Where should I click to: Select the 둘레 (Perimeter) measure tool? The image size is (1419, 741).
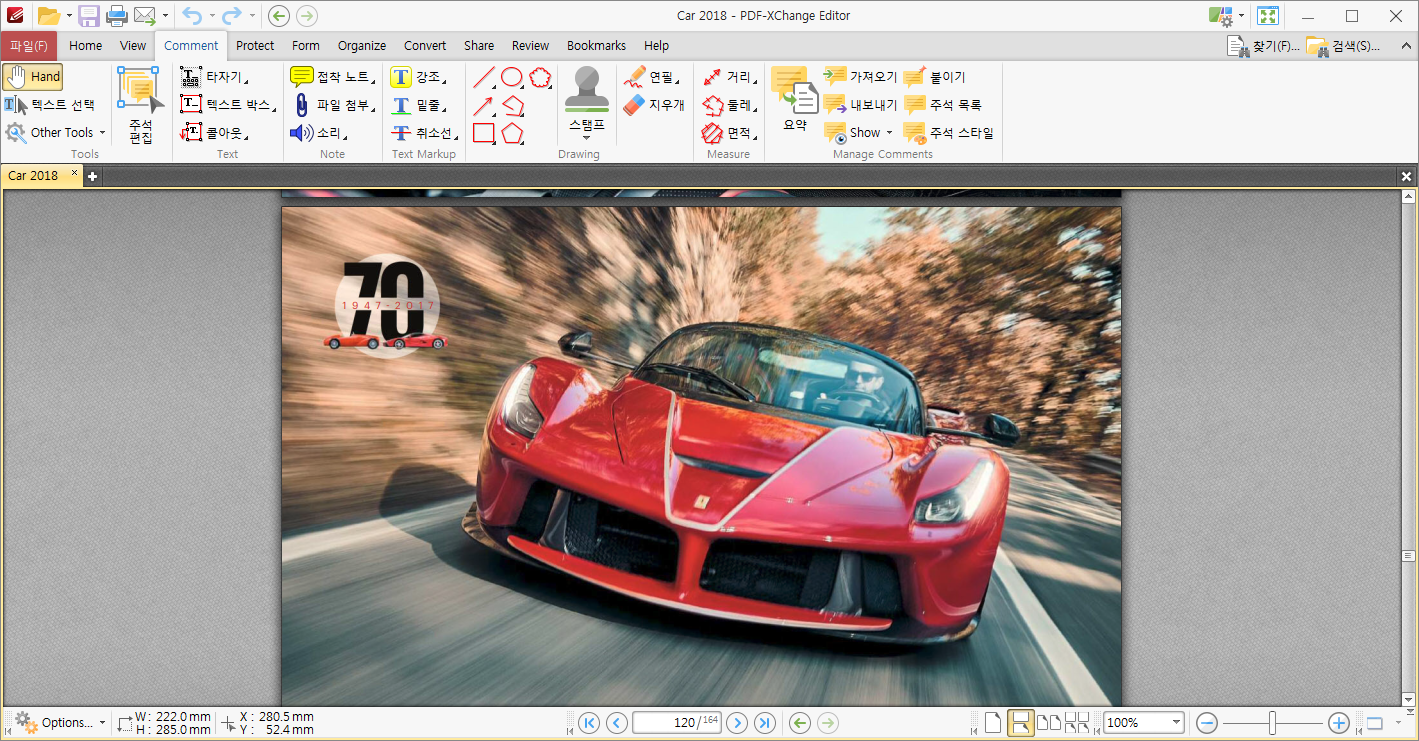coord(728,104)
